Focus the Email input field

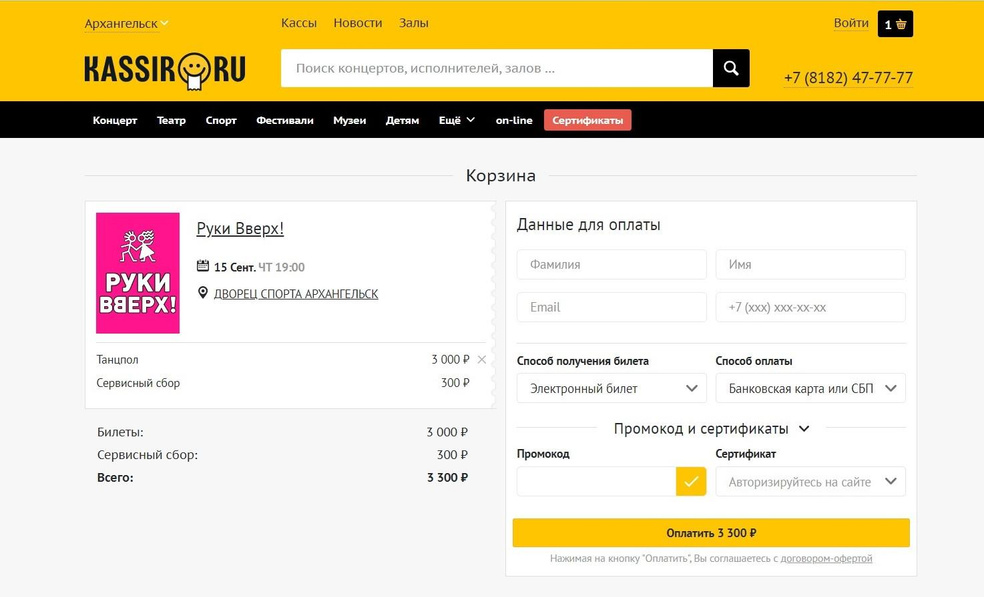tap(611, 307)
